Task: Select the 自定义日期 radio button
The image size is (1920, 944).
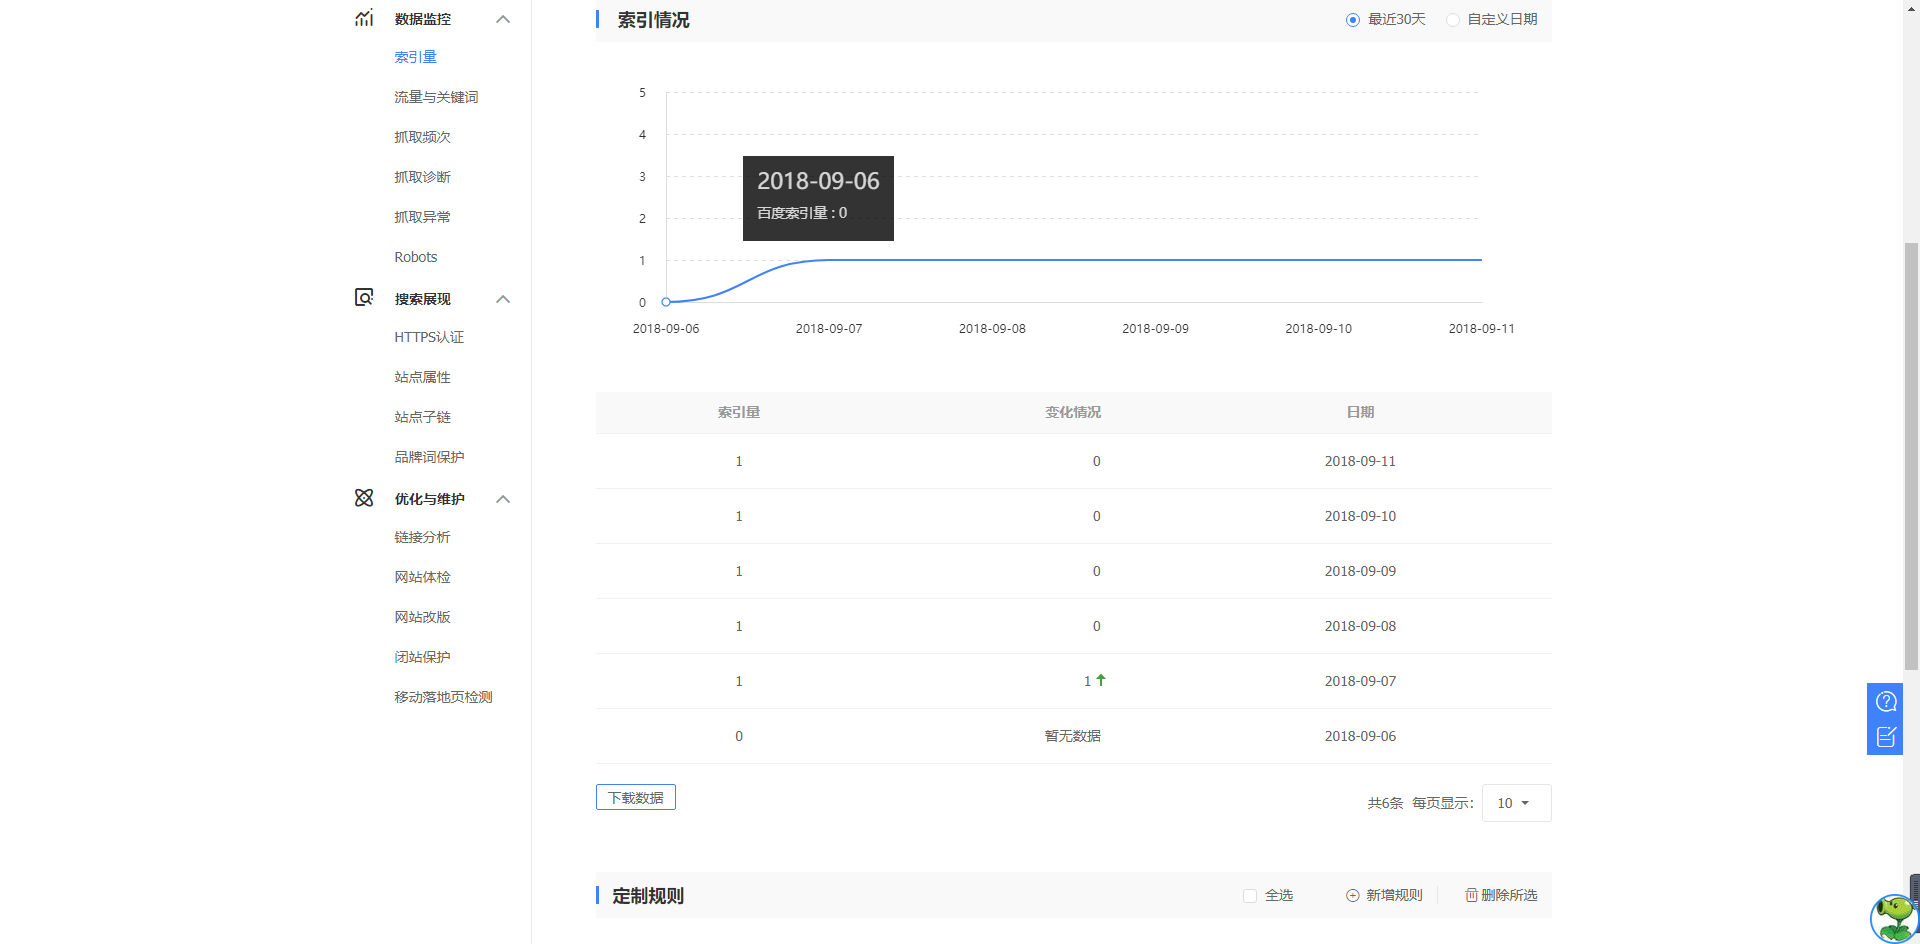Action: pyautogui.click(x=1453, y=18)
